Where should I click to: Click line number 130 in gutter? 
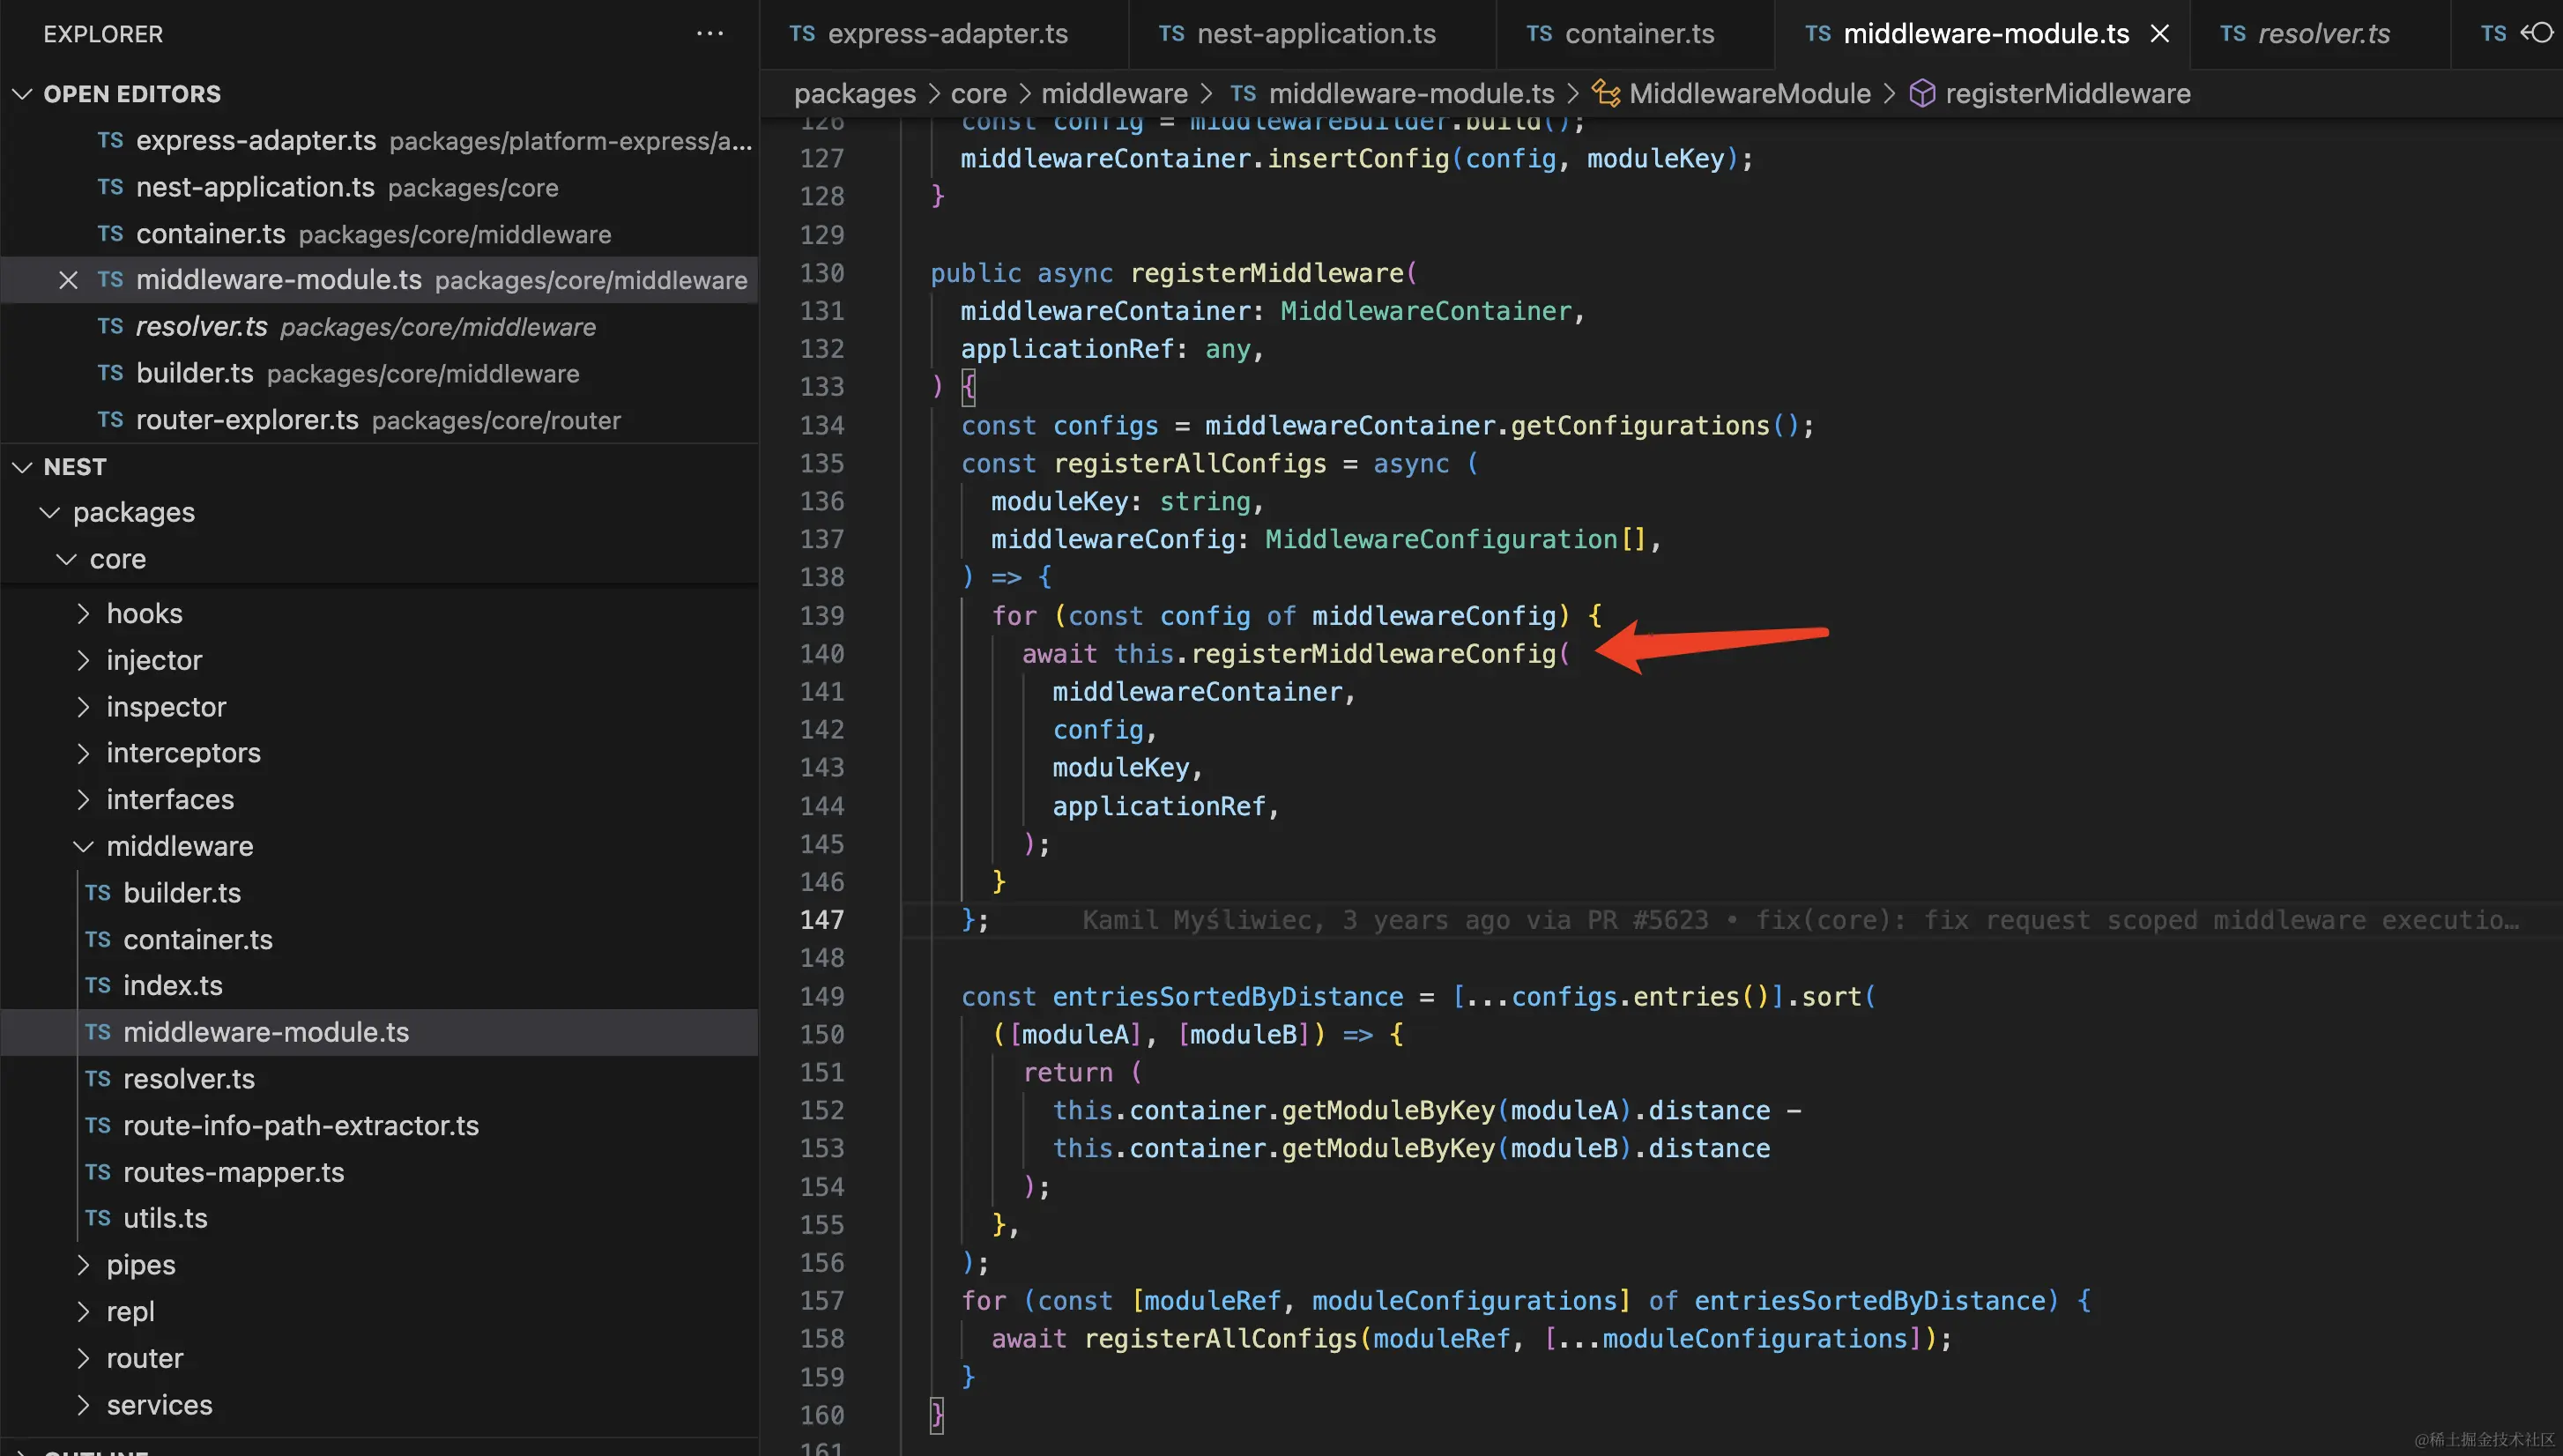822,273
